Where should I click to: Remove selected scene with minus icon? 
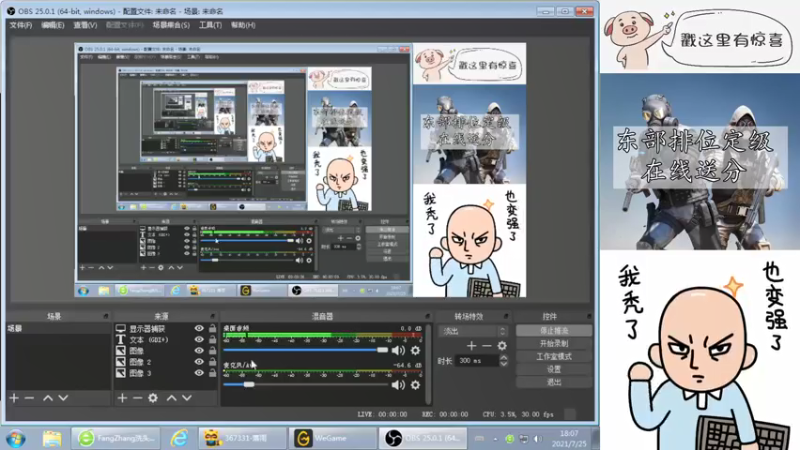click(x=29, y=397)
